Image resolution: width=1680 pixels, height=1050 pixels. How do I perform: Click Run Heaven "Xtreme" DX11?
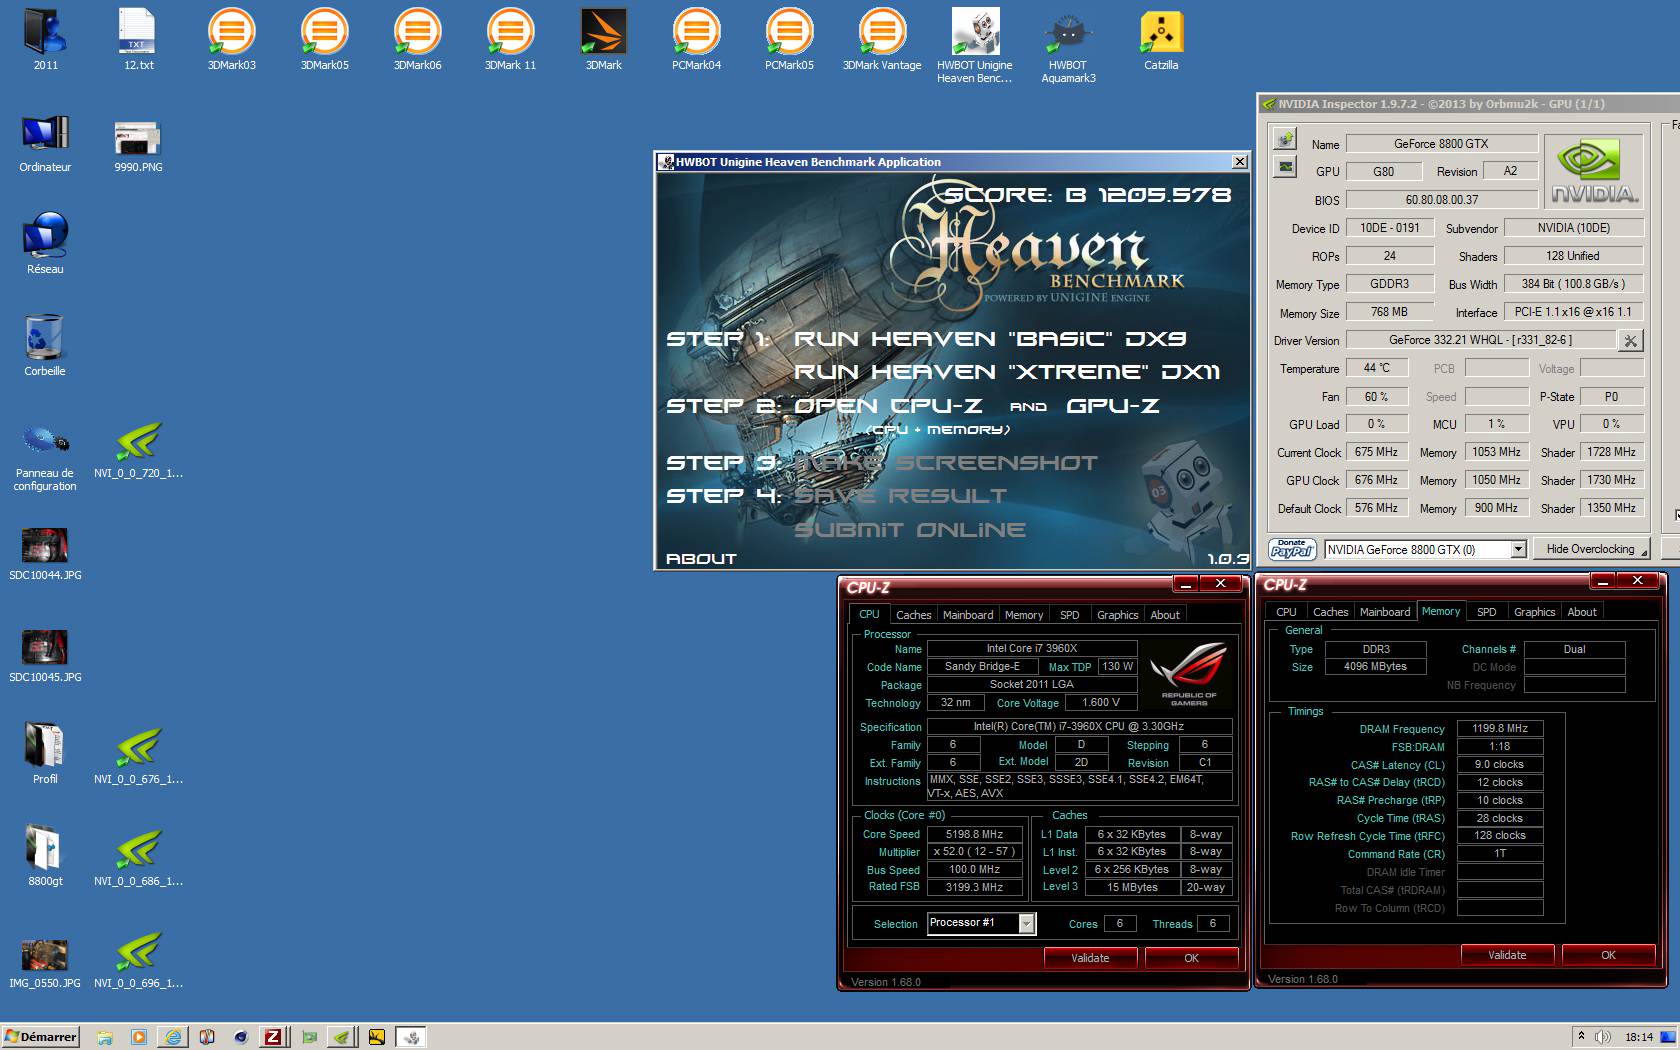point(1007,372)
